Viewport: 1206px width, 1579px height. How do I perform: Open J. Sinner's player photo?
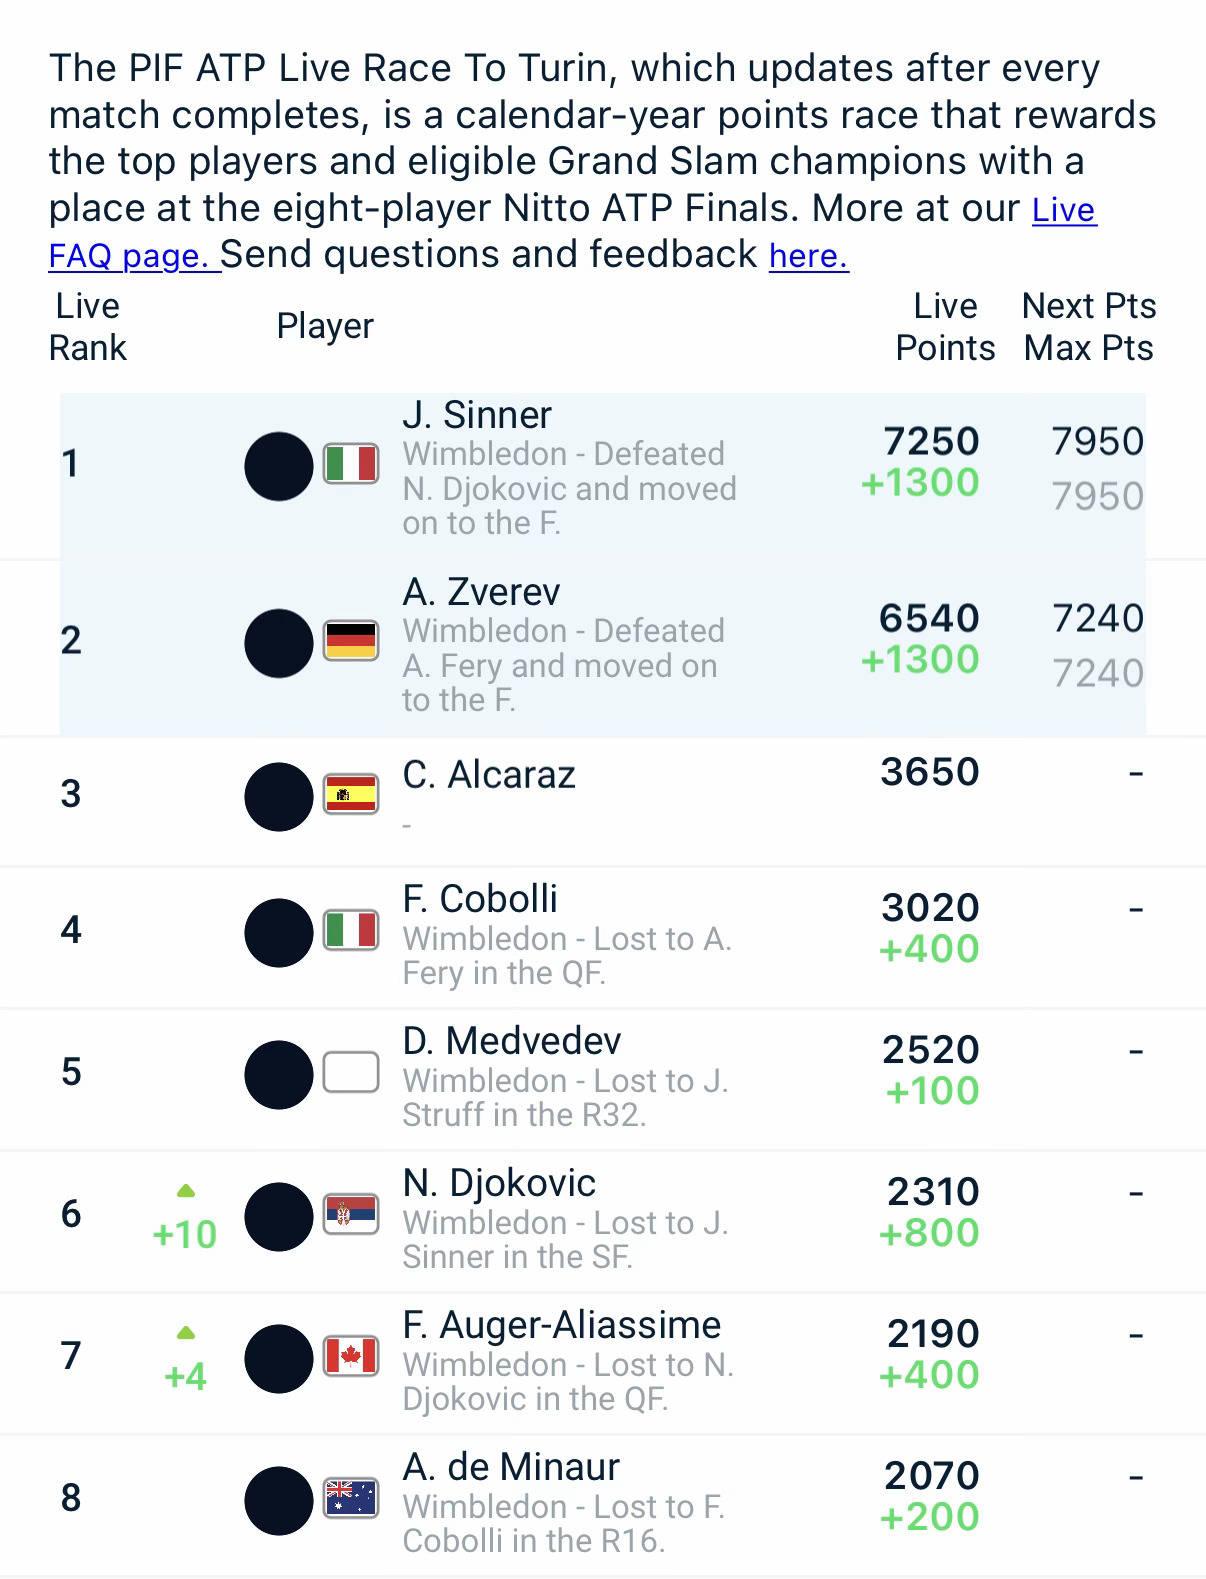[279, 466]
